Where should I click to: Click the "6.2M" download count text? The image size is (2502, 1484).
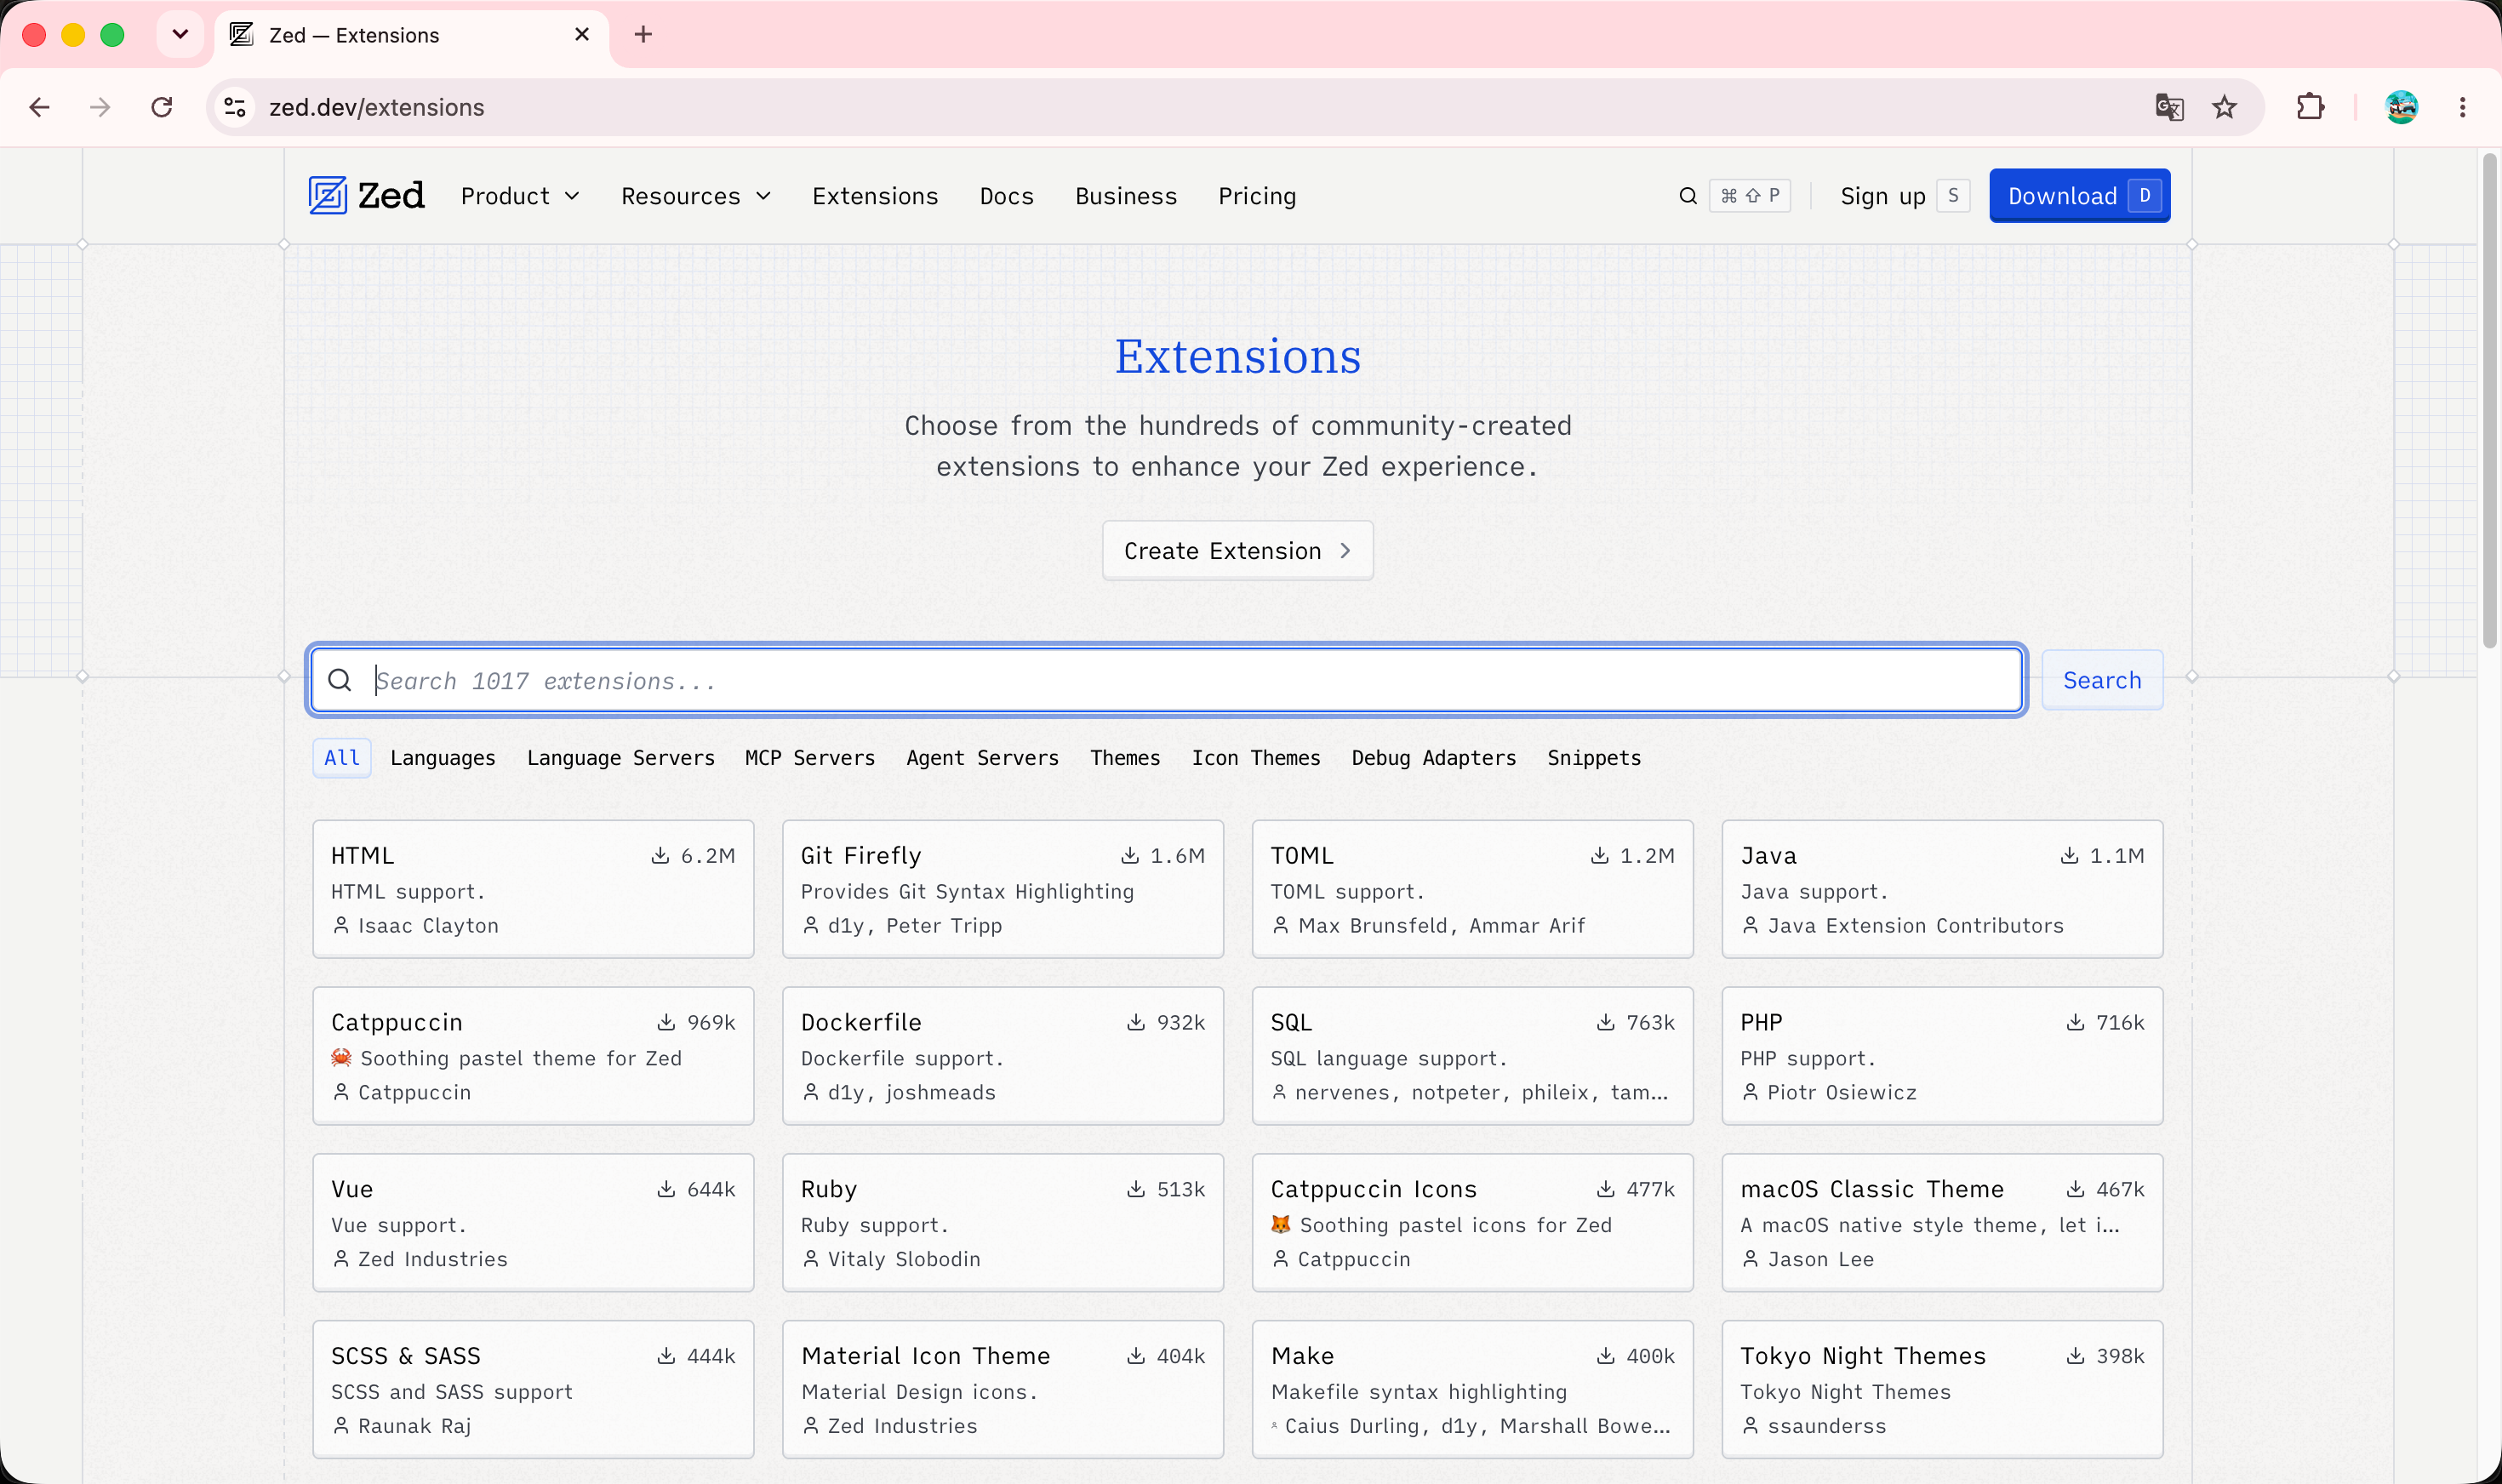pyautogui.click(x=707, y=855)
